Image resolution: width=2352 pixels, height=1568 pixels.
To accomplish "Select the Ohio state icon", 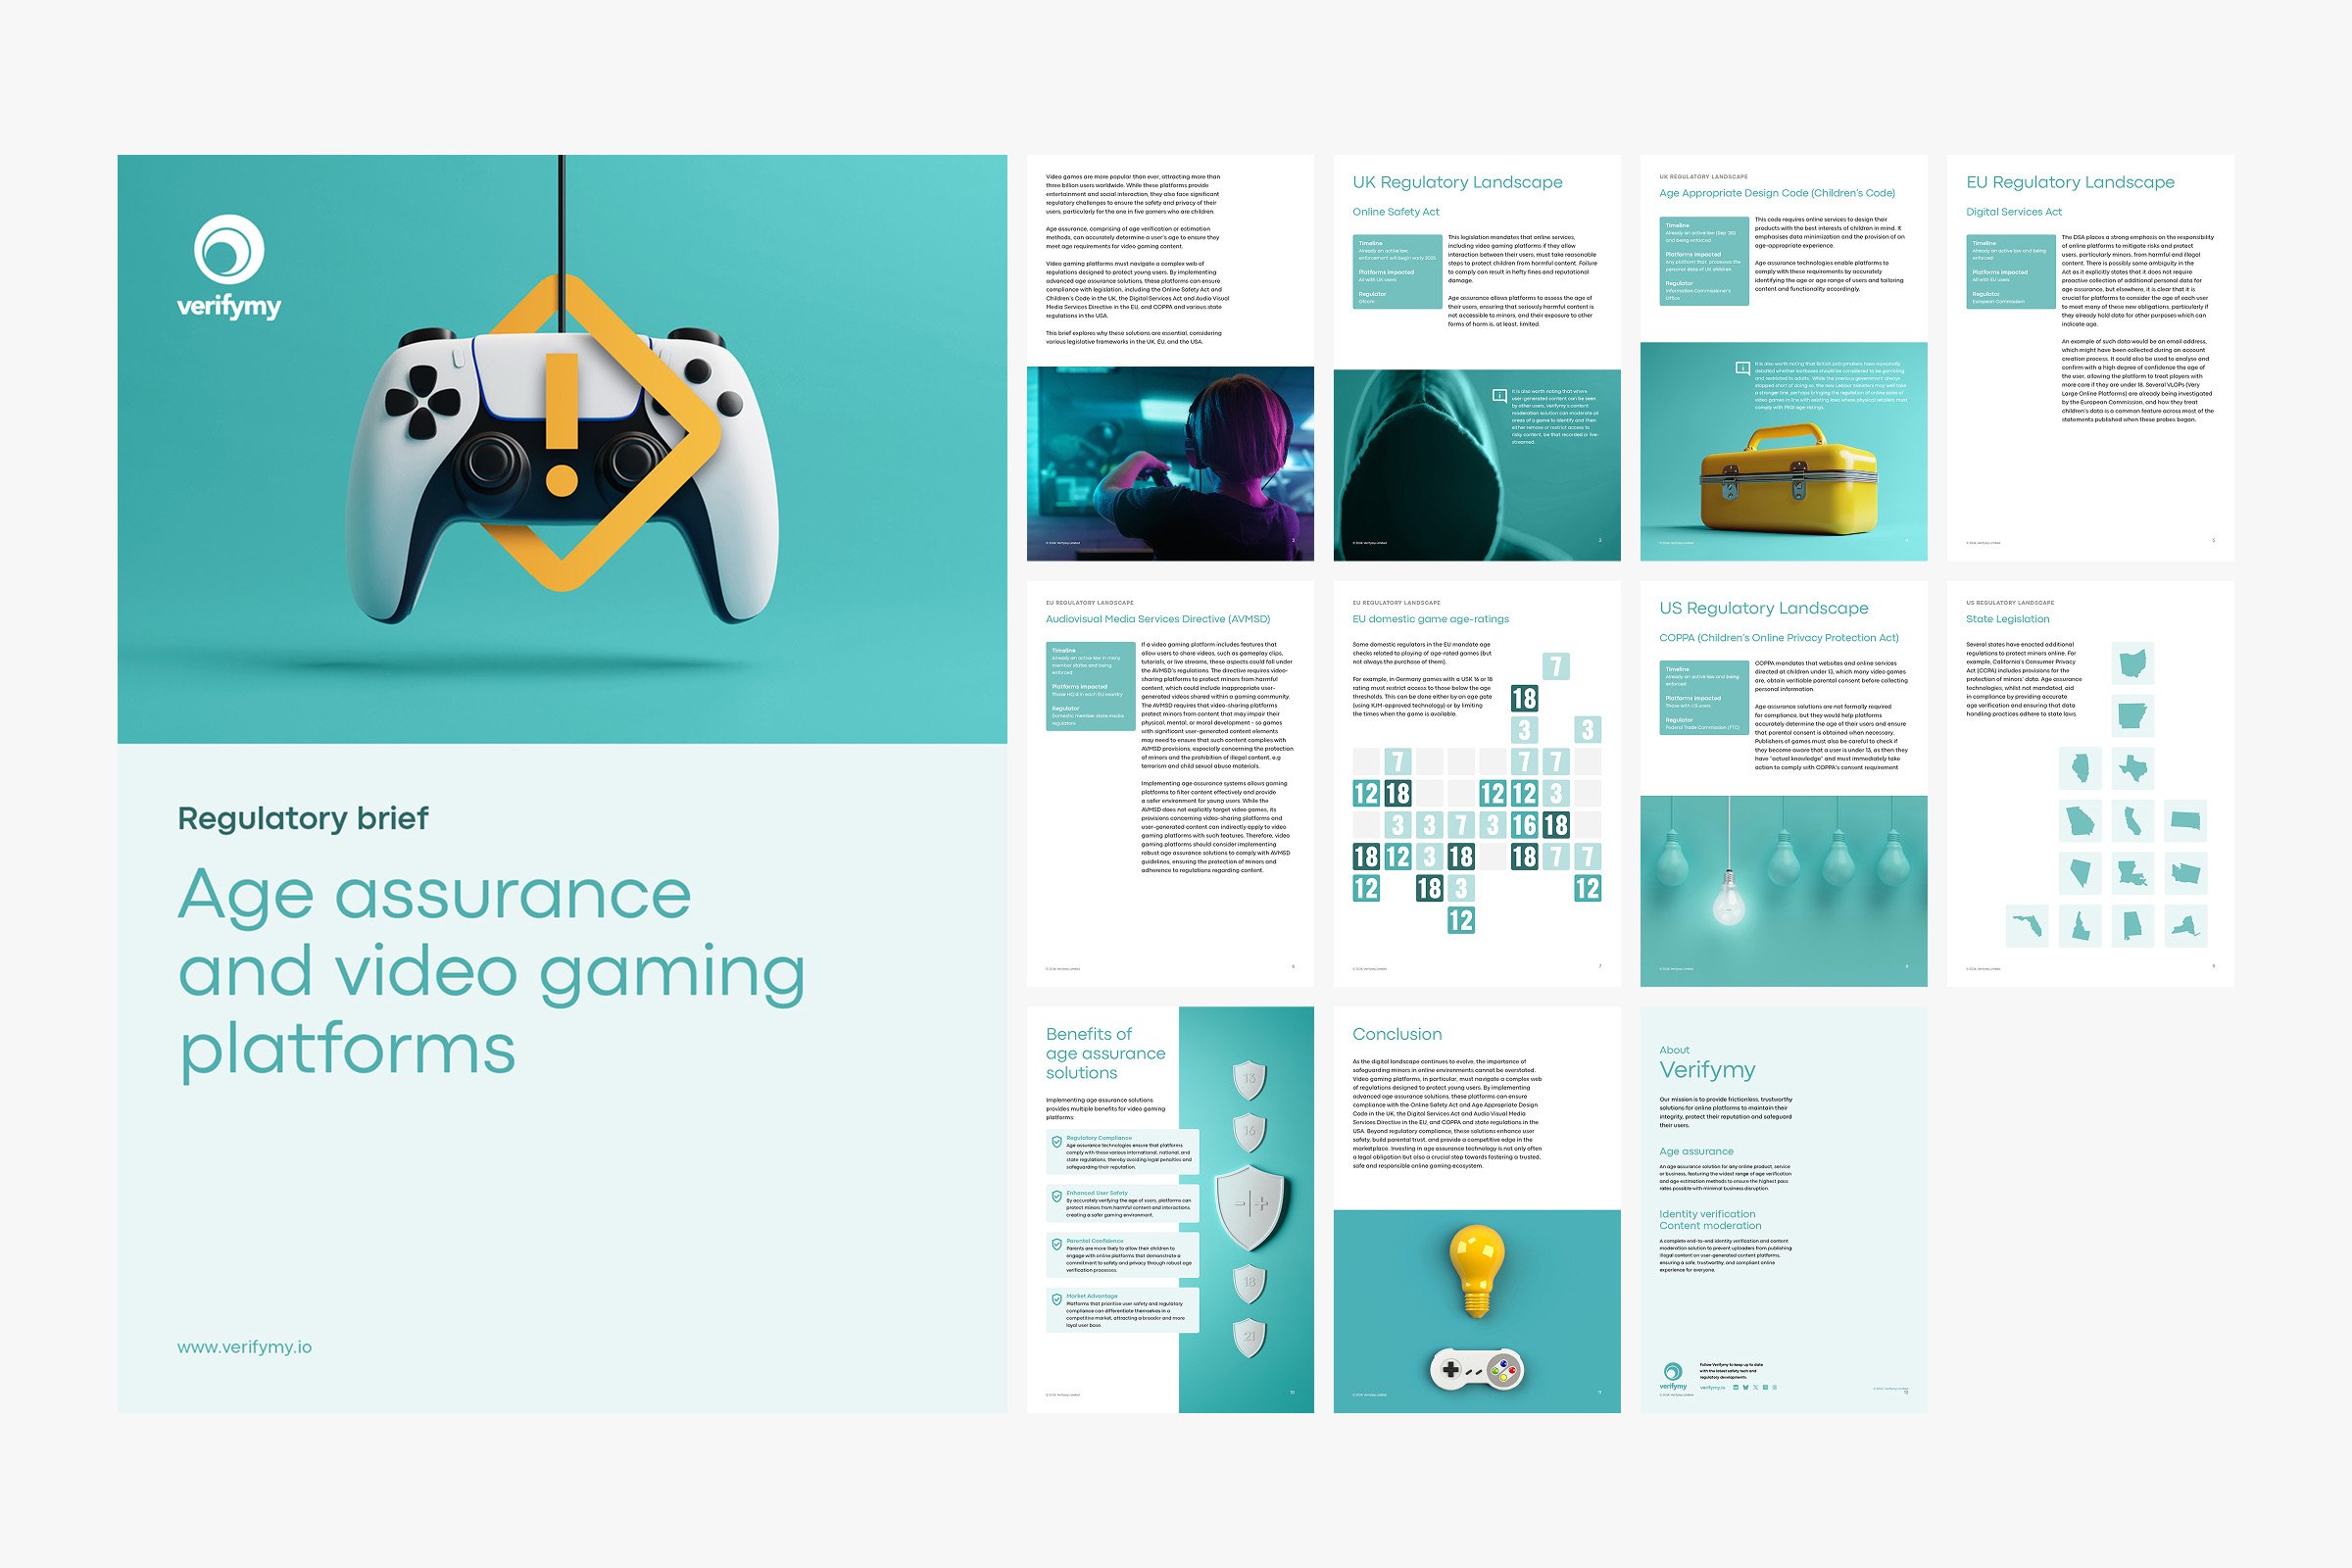I will (2132, 663).
